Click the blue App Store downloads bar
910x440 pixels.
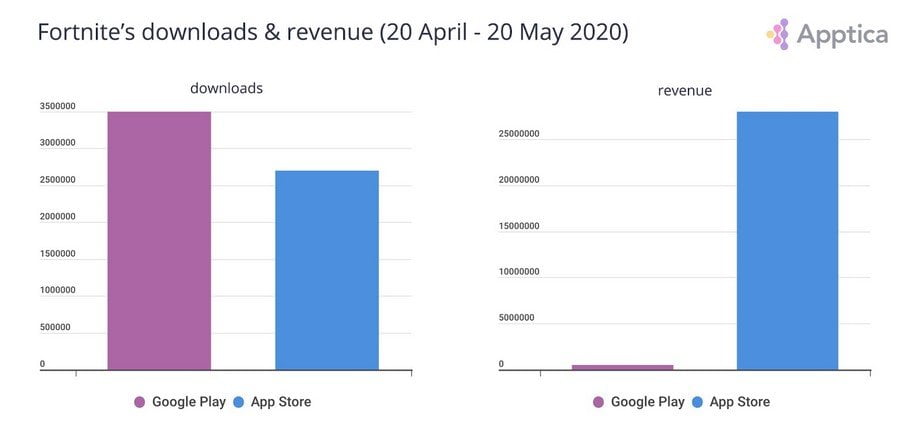[x=327, y=270]
